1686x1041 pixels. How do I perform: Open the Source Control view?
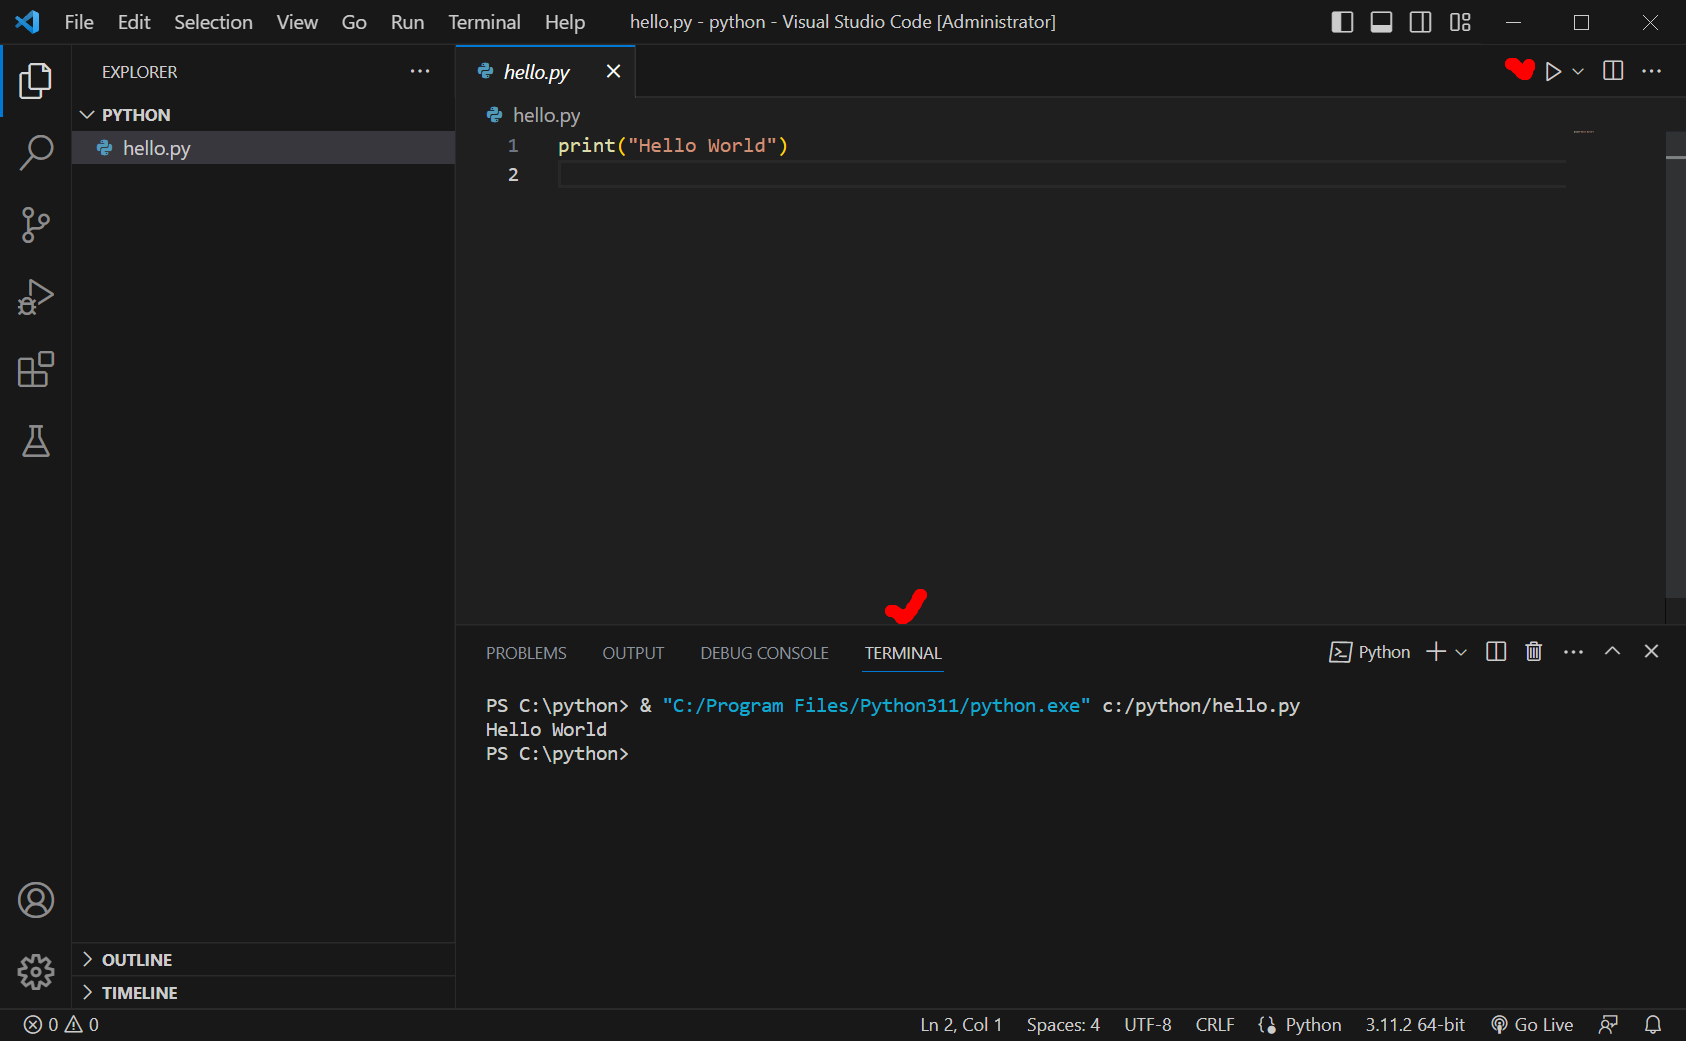(x=36, y=225)
